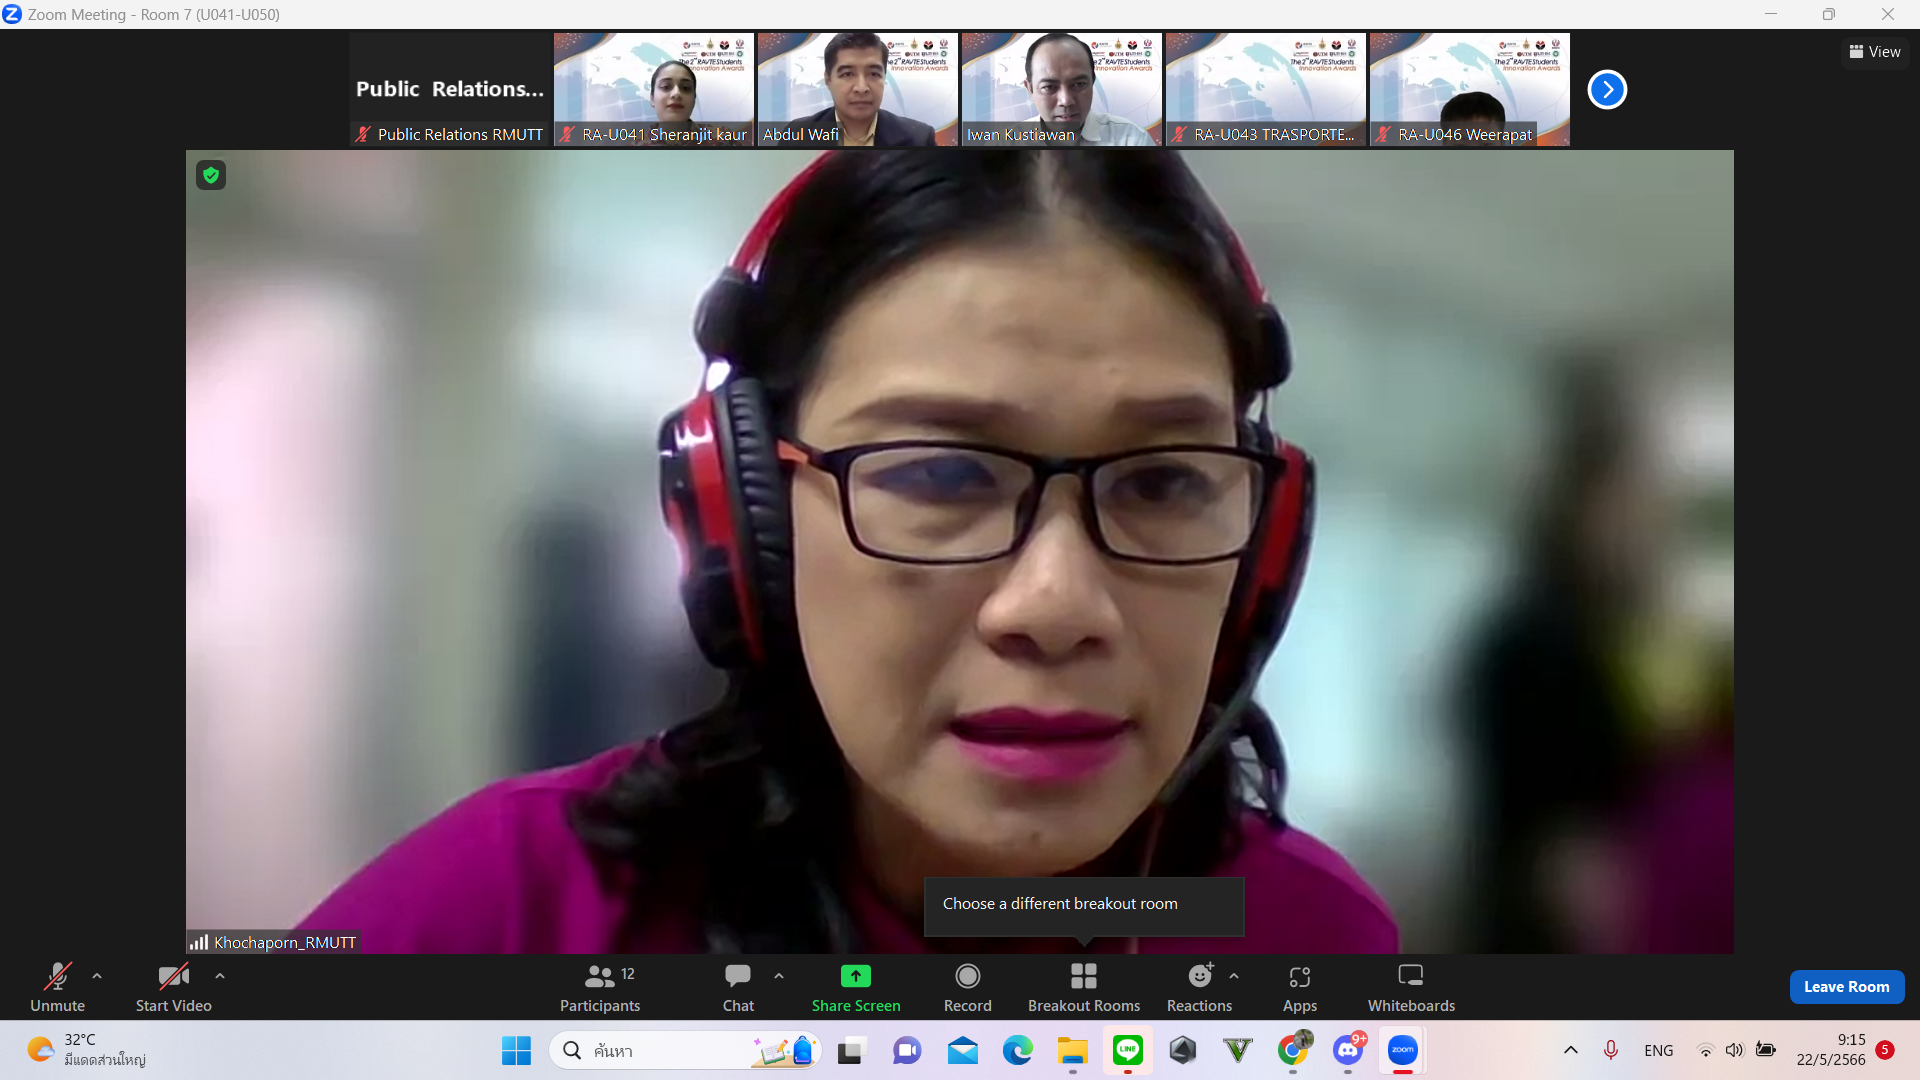Click the signal strength bars icon
This screenshot has width=1920, height=1080.
(x=199, y=942)
